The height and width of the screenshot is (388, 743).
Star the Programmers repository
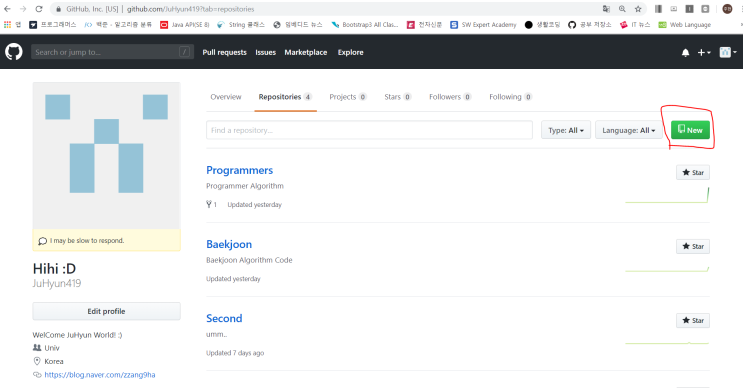(x=693, y=172)
